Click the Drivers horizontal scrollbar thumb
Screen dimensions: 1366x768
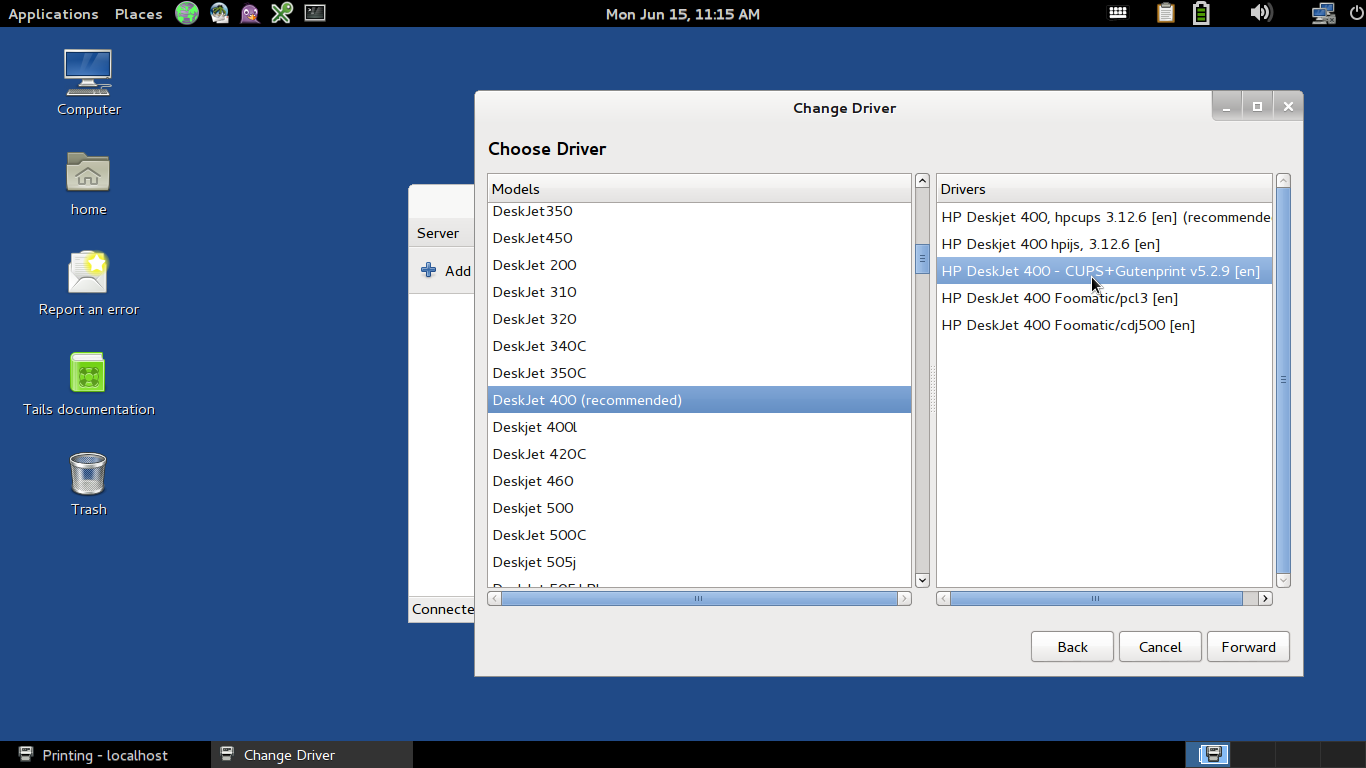[1096, 598]
